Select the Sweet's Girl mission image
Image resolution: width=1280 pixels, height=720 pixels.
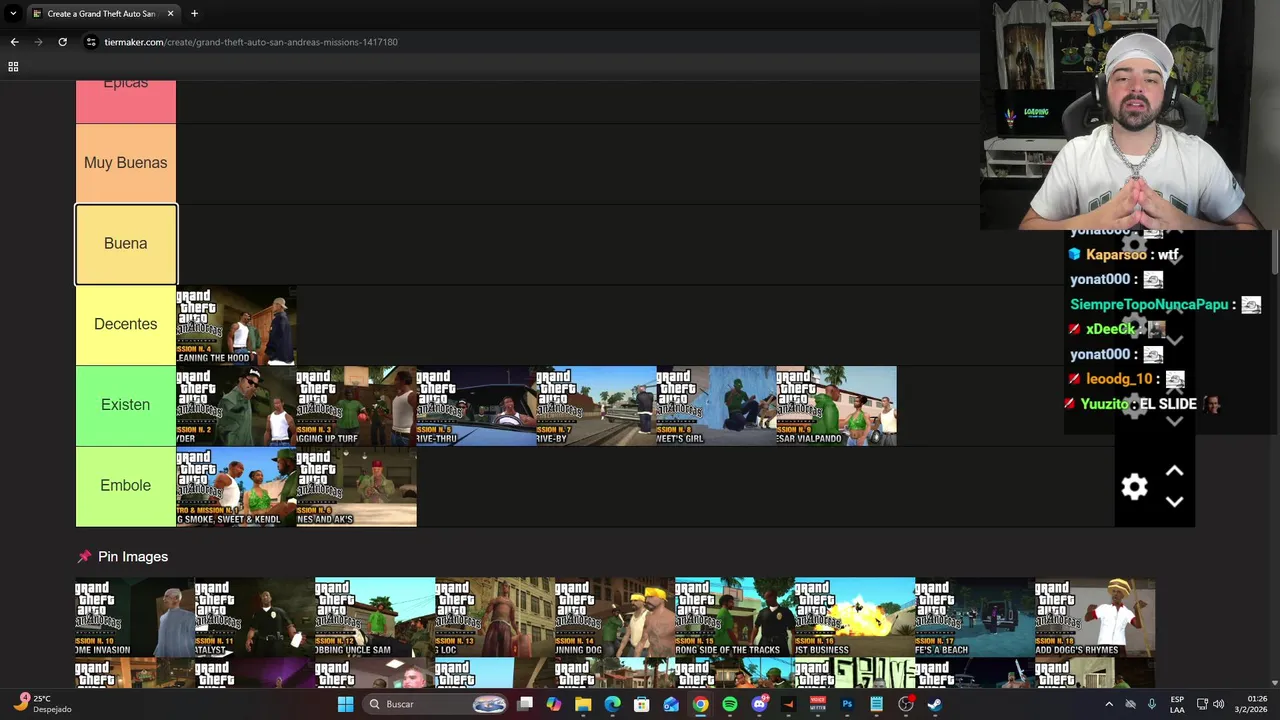716,406
